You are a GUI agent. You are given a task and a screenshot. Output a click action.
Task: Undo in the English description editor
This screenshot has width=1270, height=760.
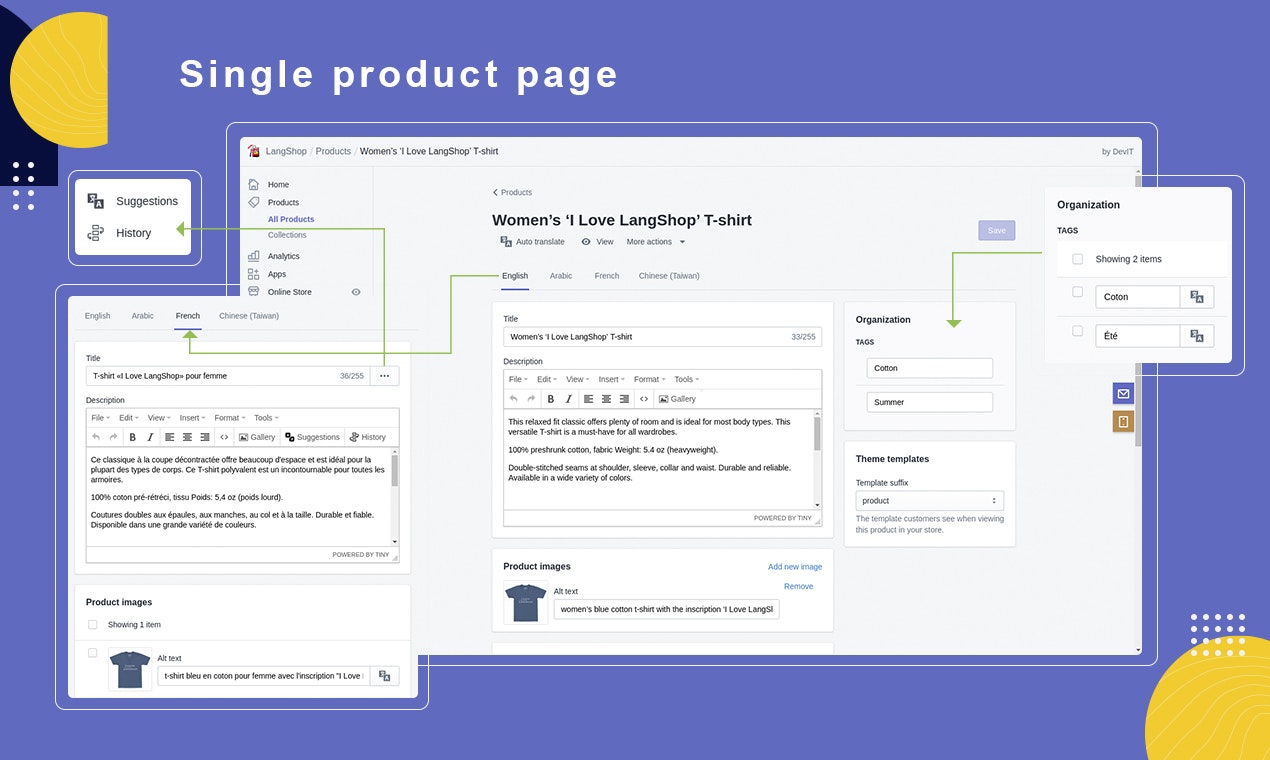point(514,399)
